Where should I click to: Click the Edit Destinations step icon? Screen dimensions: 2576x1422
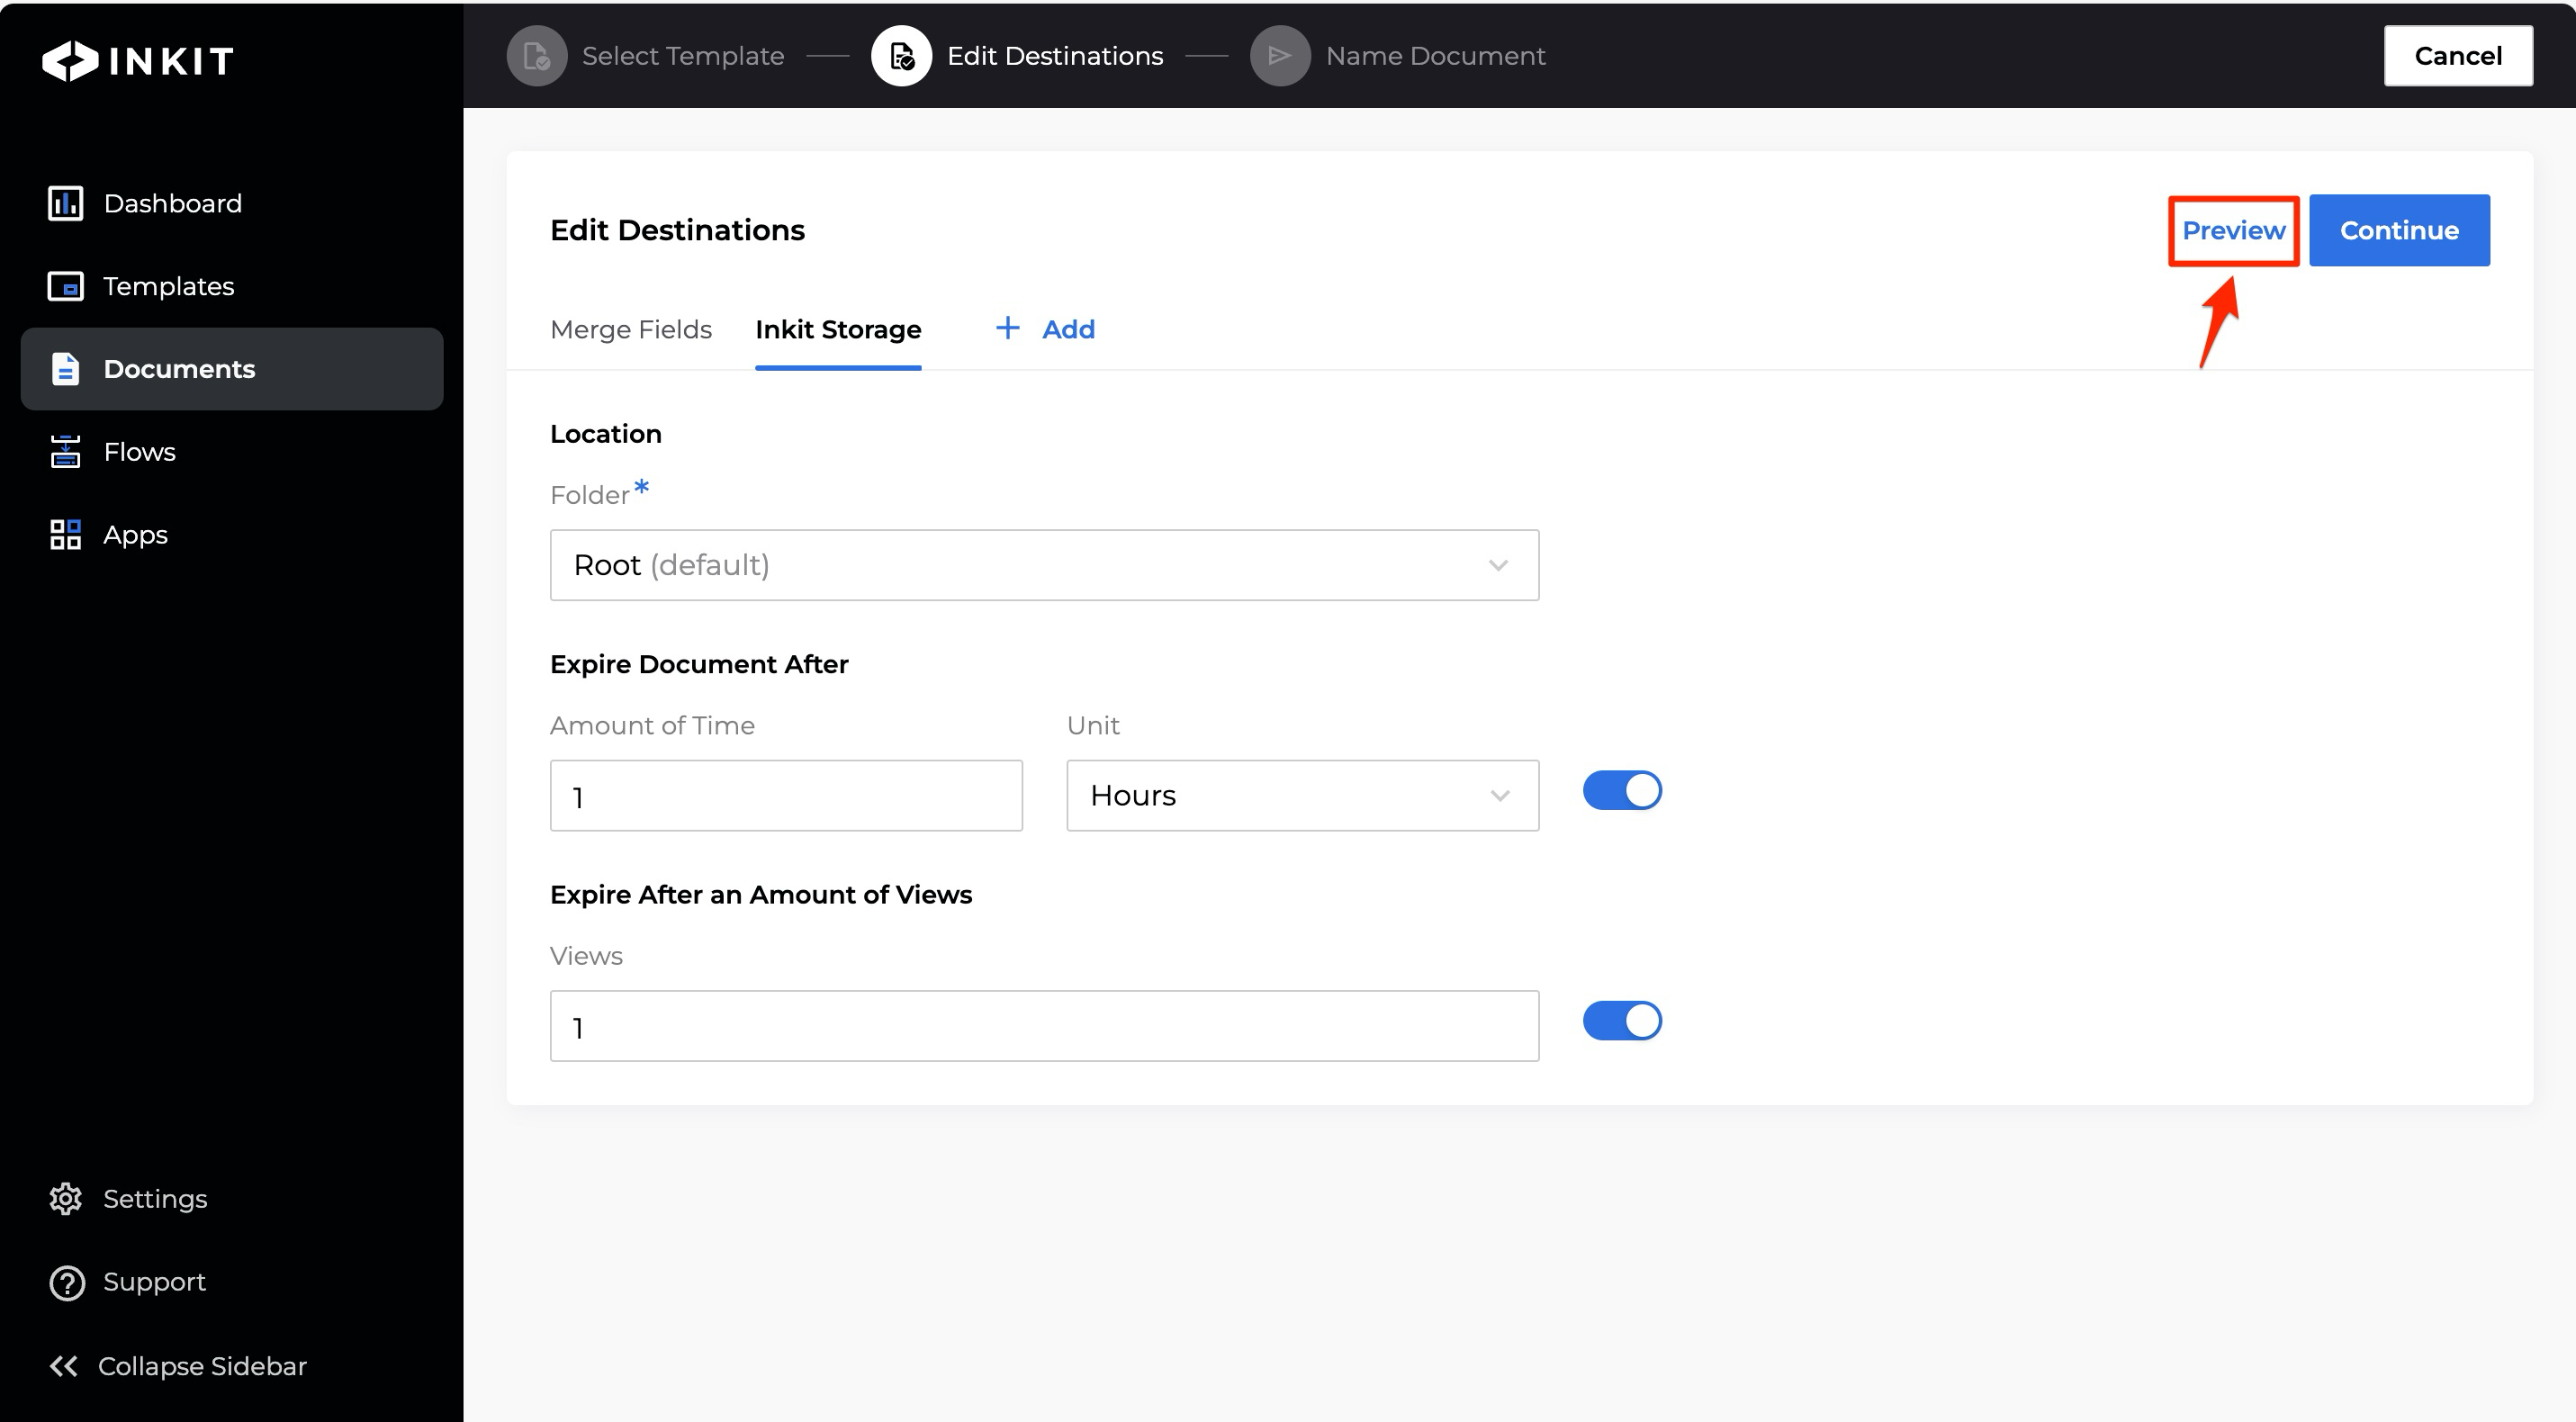click(x=902, y=56)
